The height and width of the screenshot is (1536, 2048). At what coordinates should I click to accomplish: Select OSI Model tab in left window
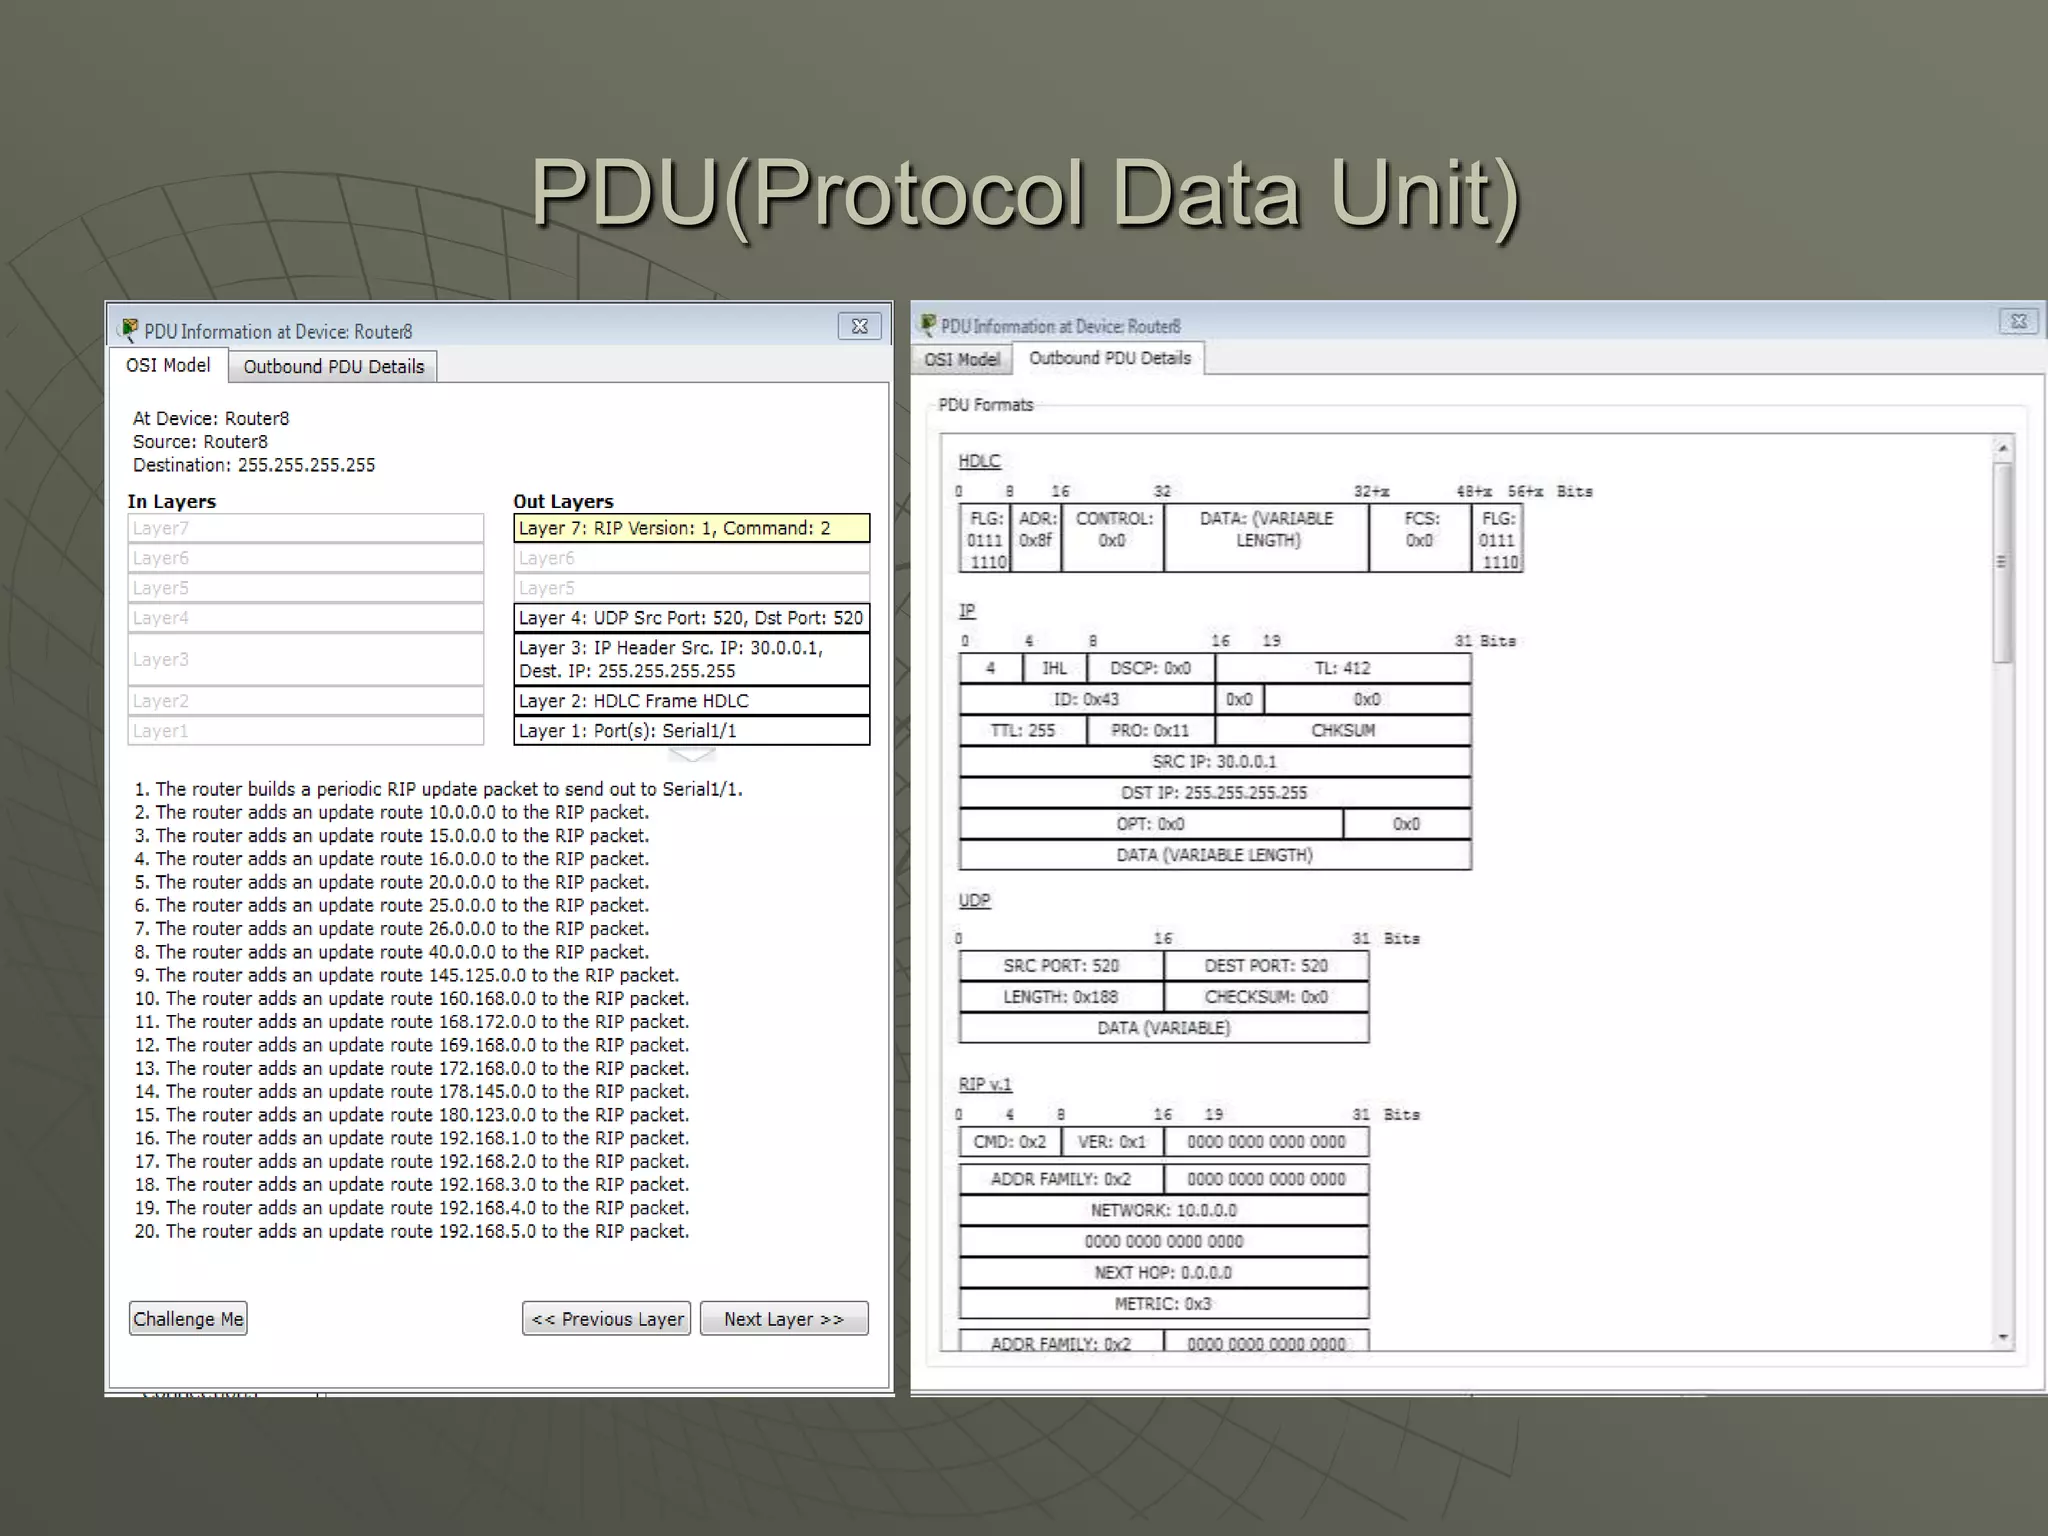coord(168,365)
